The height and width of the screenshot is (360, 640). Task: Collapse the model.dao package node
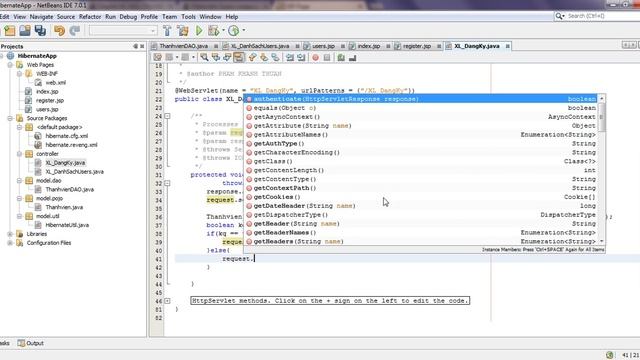pyautogui.click(x=19, y=180)
